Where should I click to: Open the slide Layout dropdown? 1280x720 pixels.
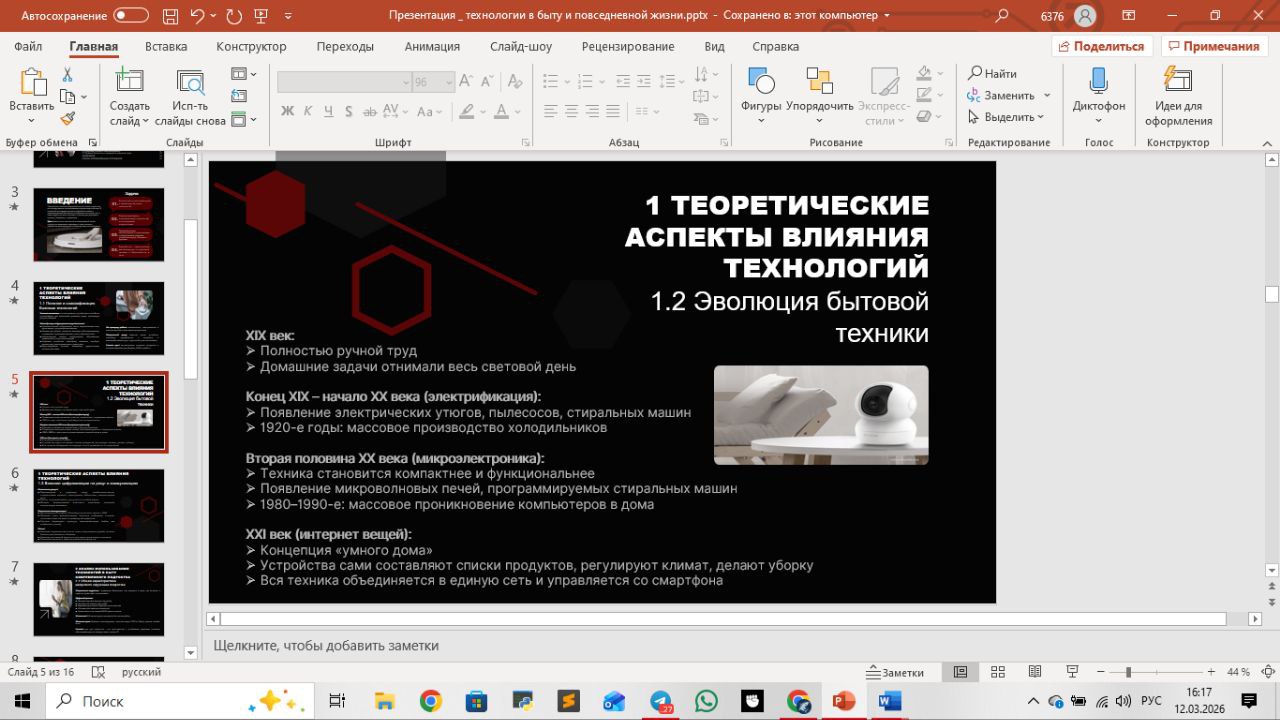click(x=244, y=74)
